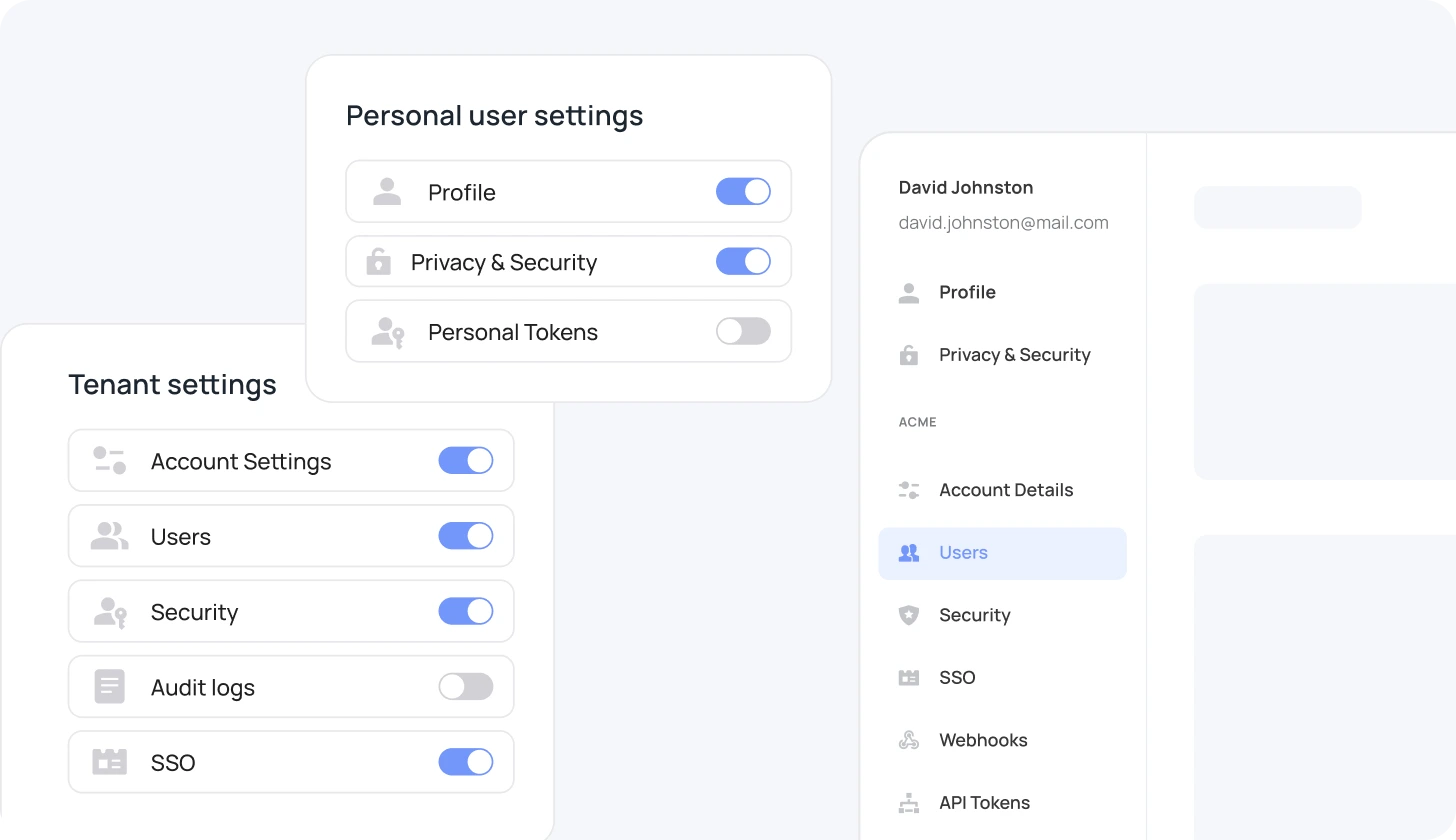The height and width of the screenshot is (840, 1456).
Task: Click the SSO badge icon in sidebar
Action: tap(909, 678)
